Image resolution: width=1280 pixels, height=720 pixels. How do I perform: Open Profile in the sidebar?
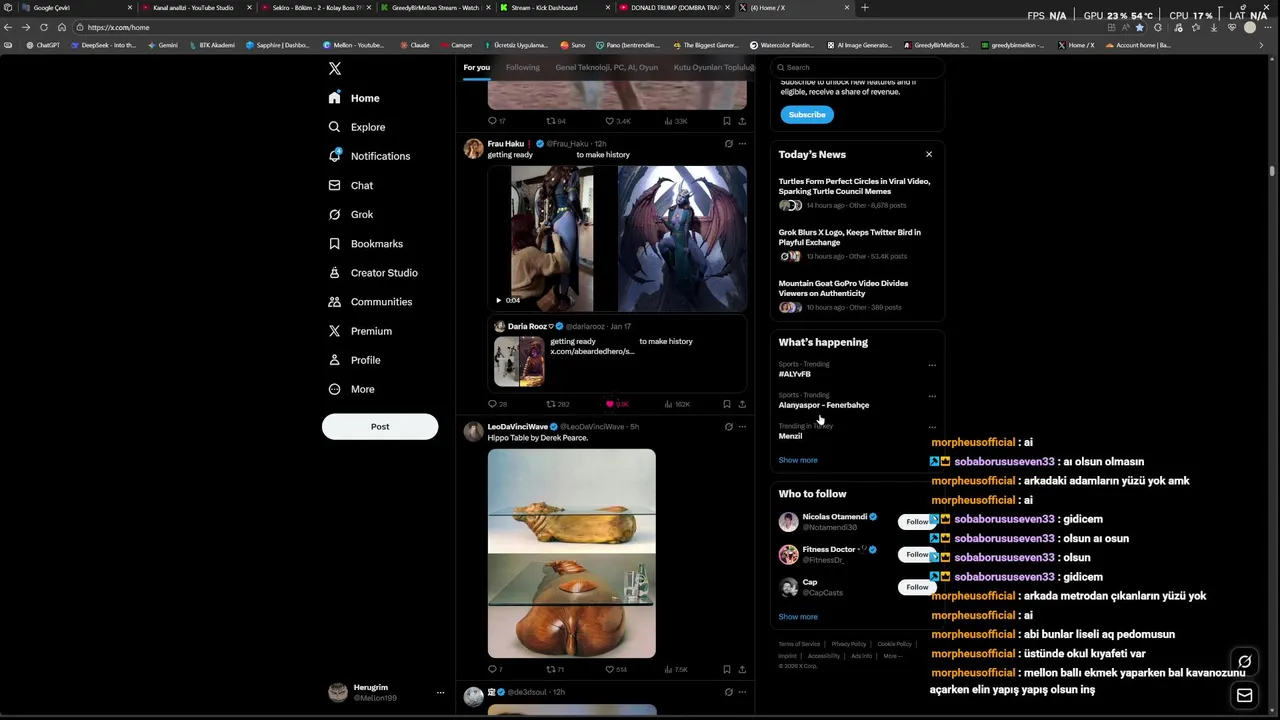[354, 360]
